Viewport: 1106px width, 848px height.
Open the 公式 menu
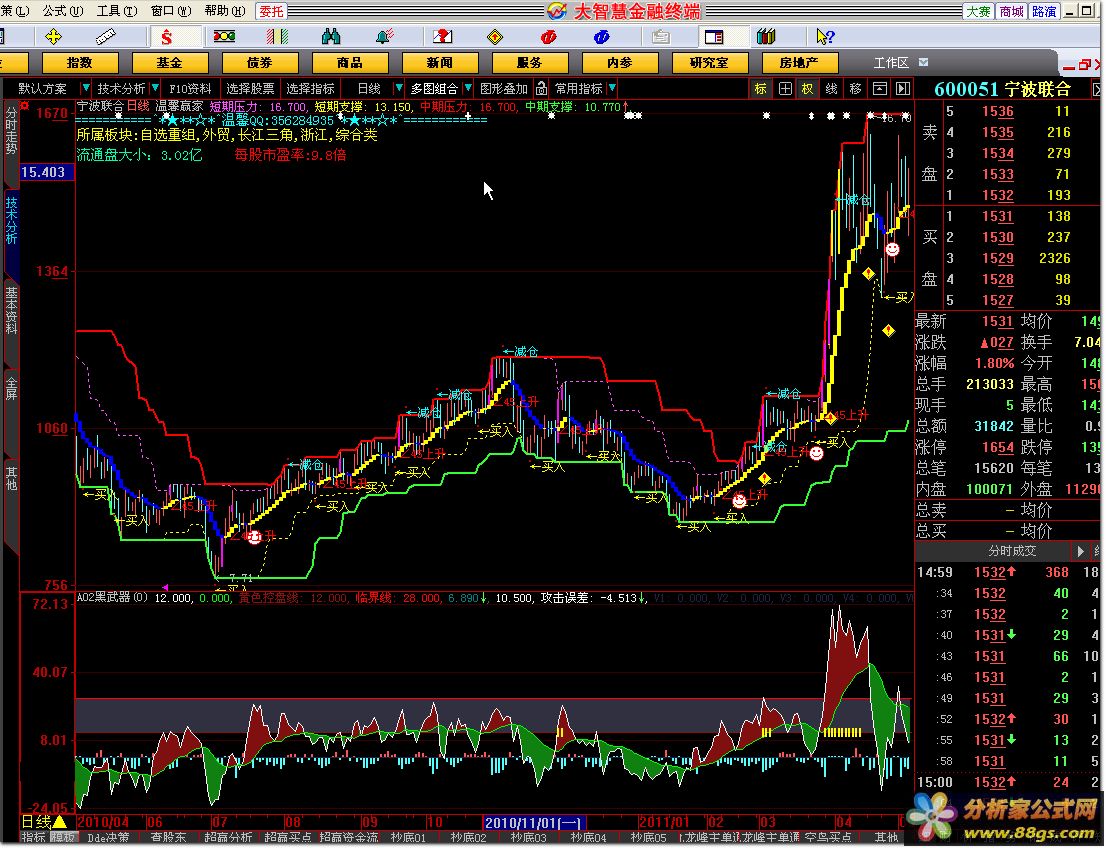pyautogui.click(x=62, y=11)
